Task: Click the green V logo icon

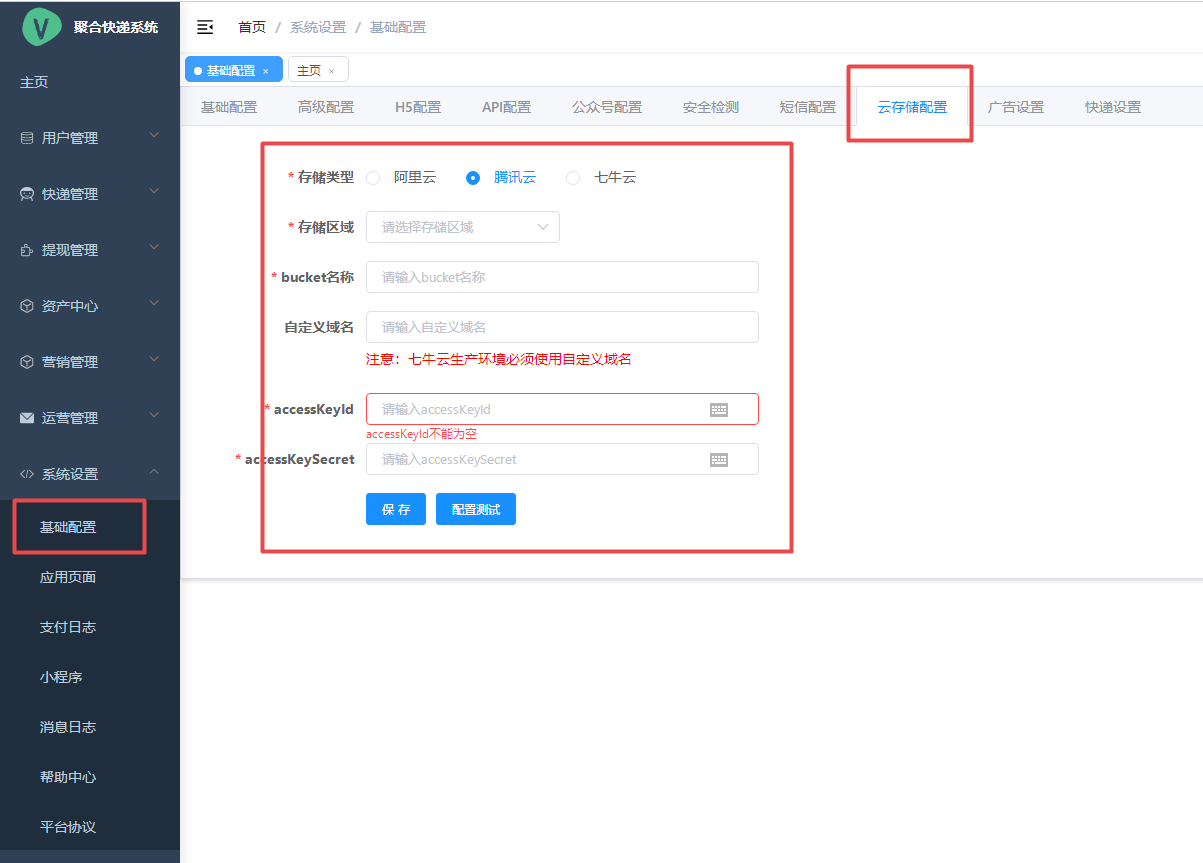Action: [x=41, y=27]
